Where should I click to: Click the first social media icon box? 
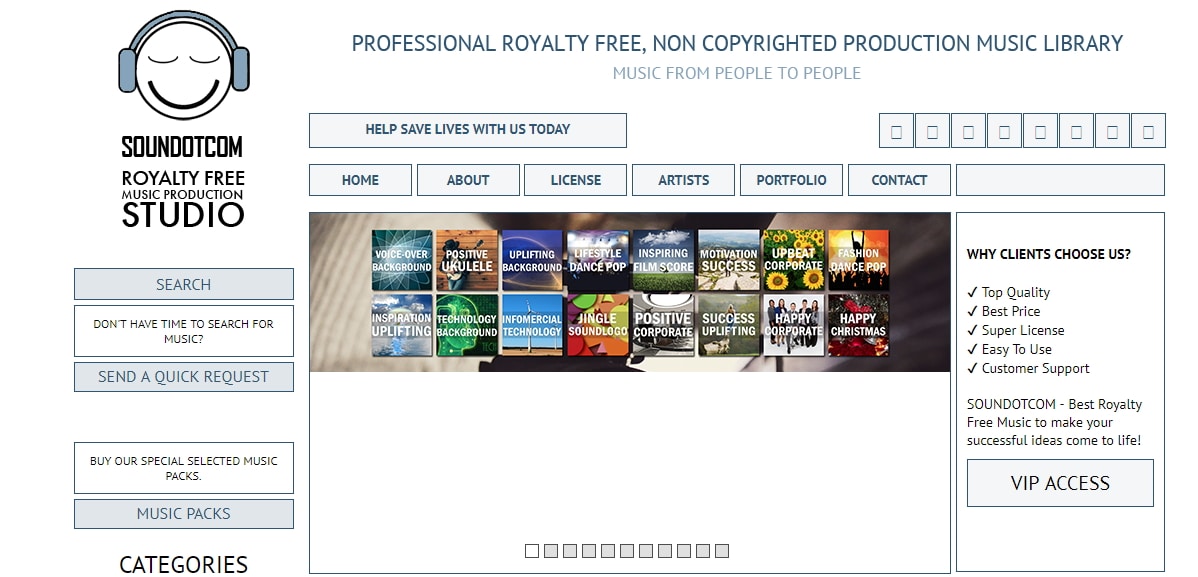pyautogui.click(x=896, y=131)
